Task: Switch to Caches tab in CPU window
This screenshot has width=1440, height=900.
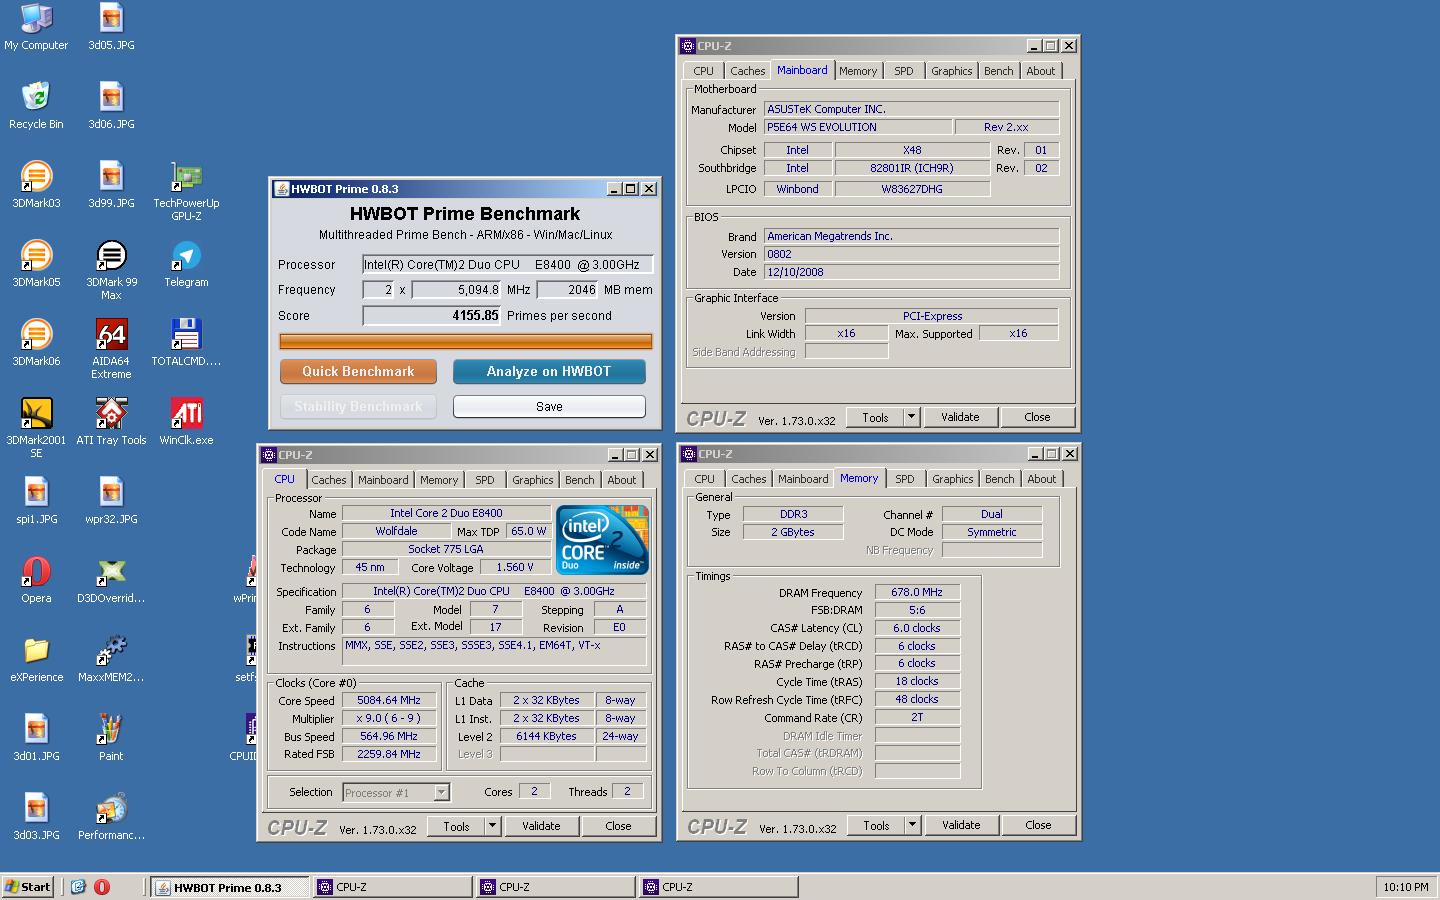Action: 329,480
